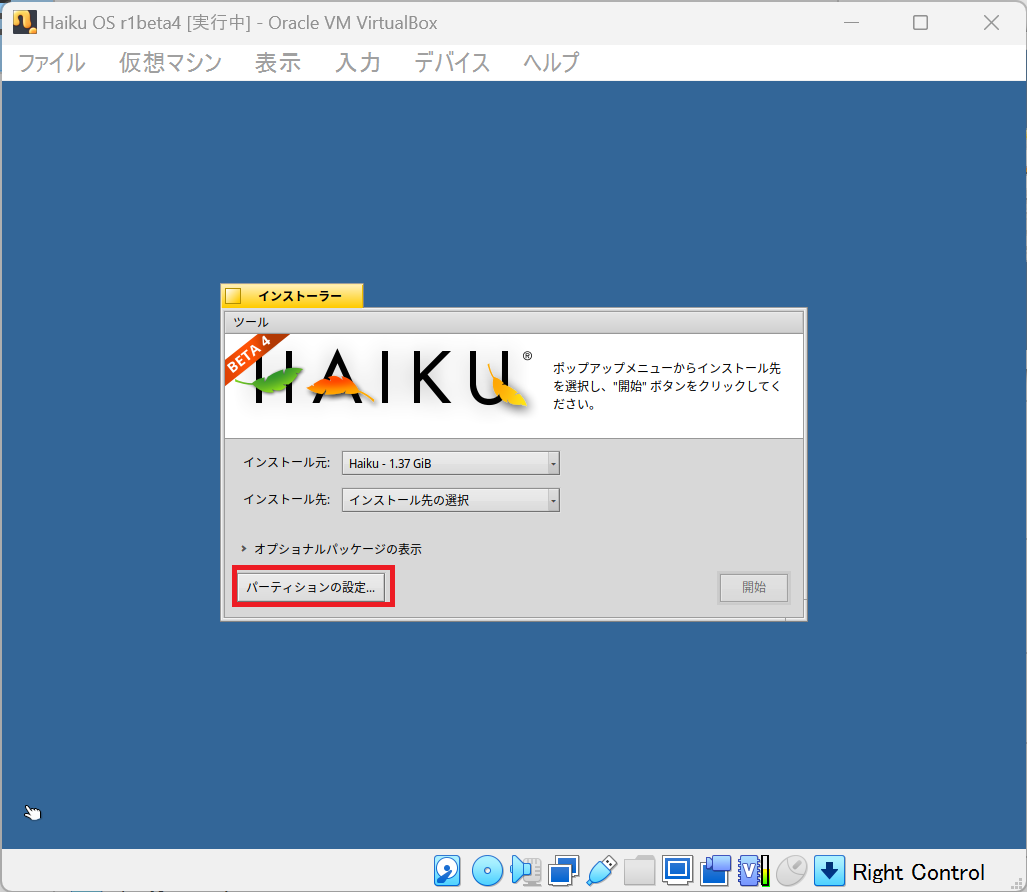The image size is (1027, 892).
Task: Open the インストール元 dropdown showing Haiku - 1.37 GiB
Action: [x=451, y=463]
